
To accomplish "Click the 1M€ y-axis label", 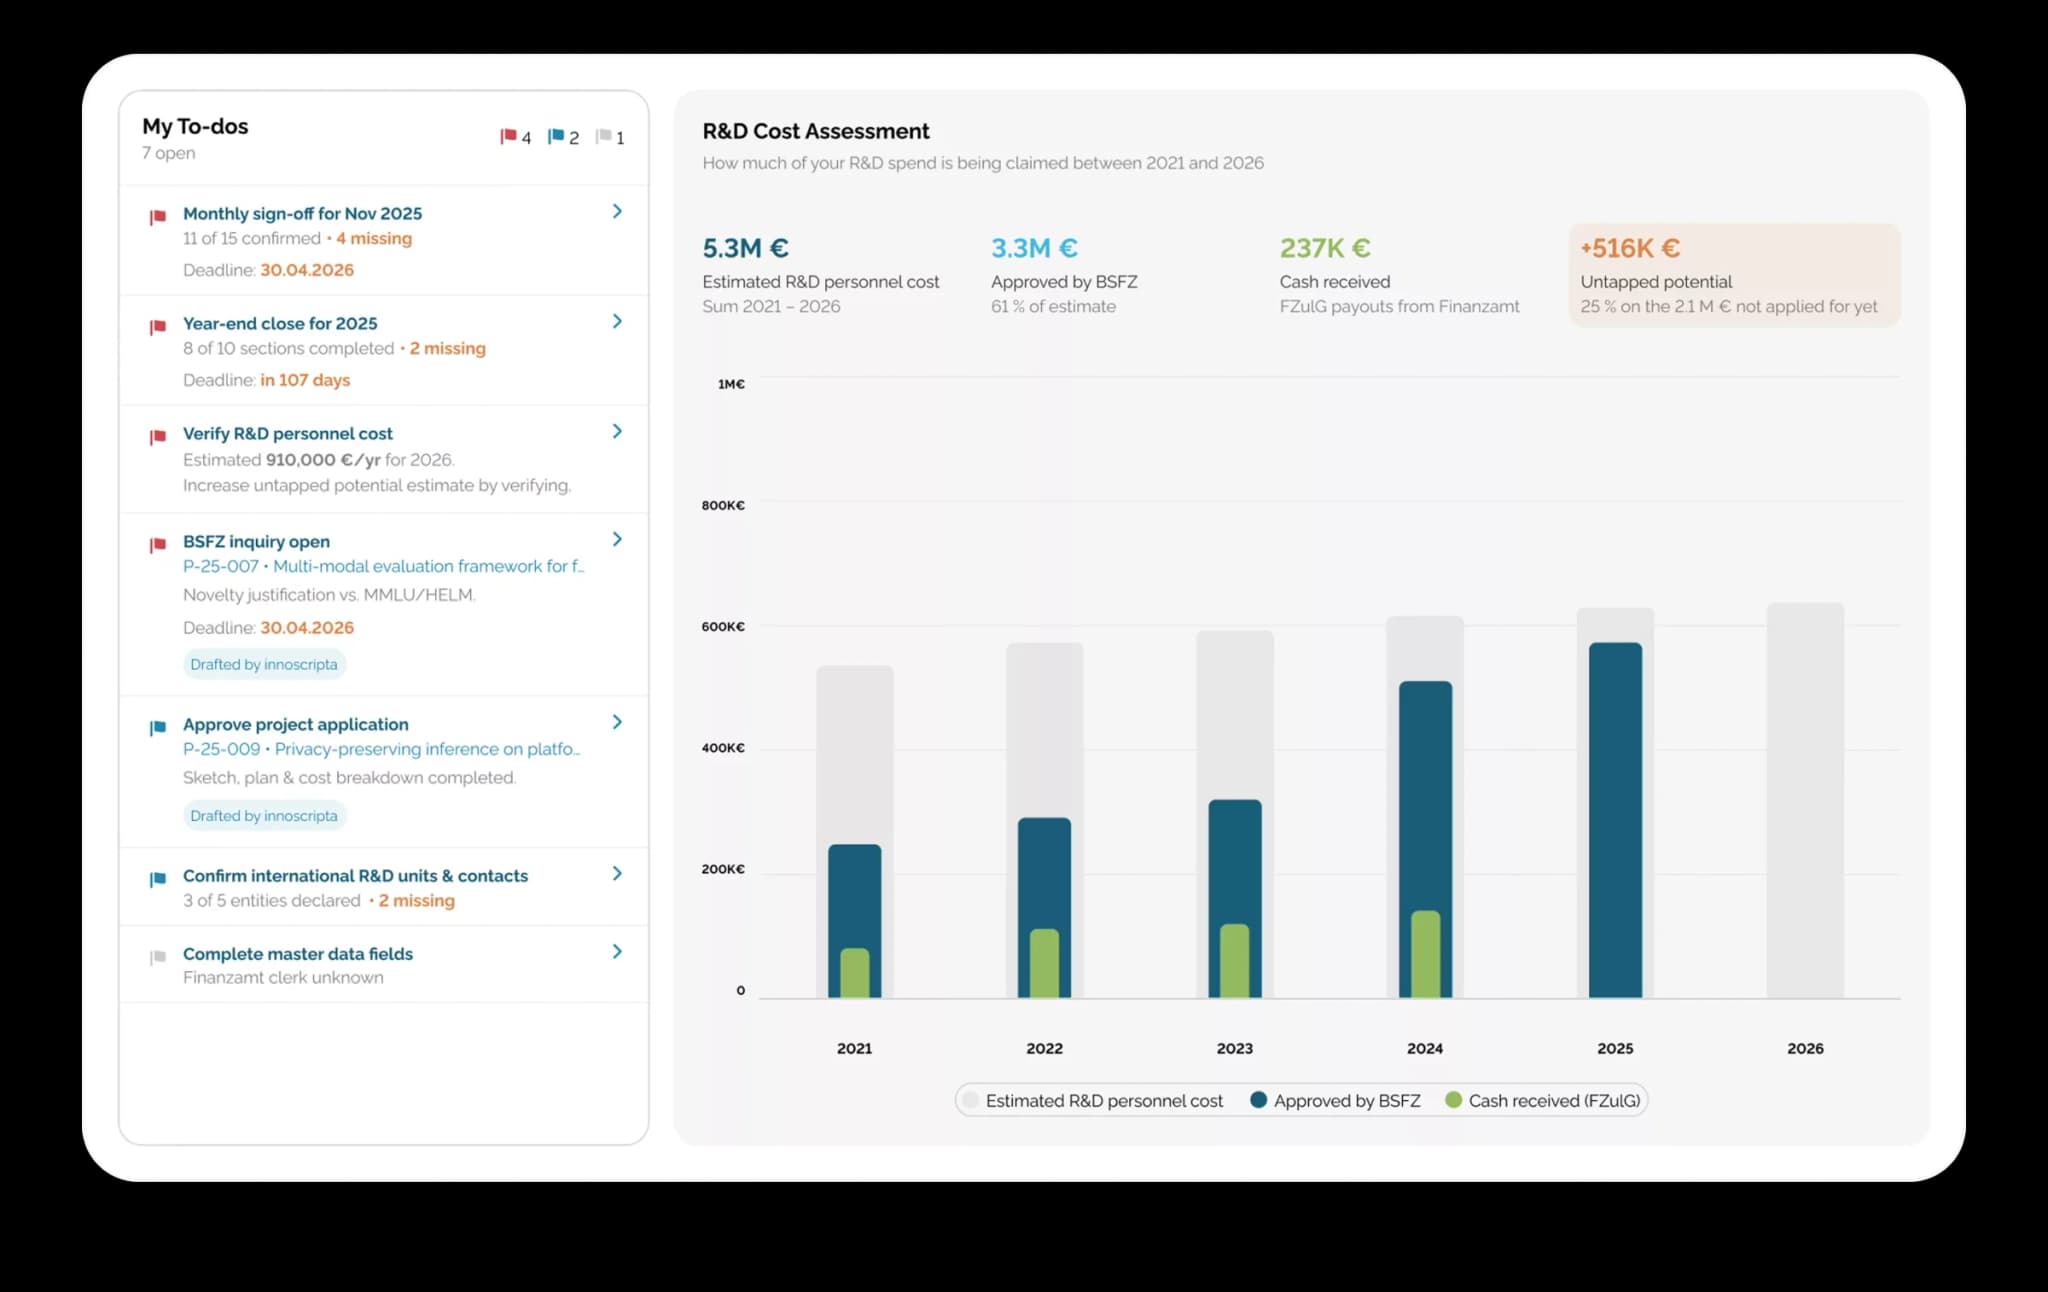I will point(731,384).
